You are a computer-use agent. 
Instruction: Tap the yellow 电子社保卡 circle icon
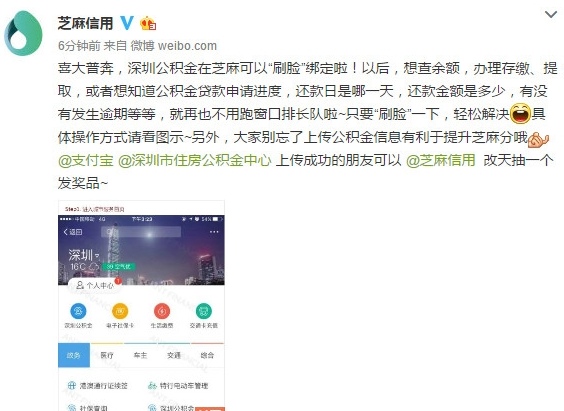pyautogui.click(x=120, y=311)
